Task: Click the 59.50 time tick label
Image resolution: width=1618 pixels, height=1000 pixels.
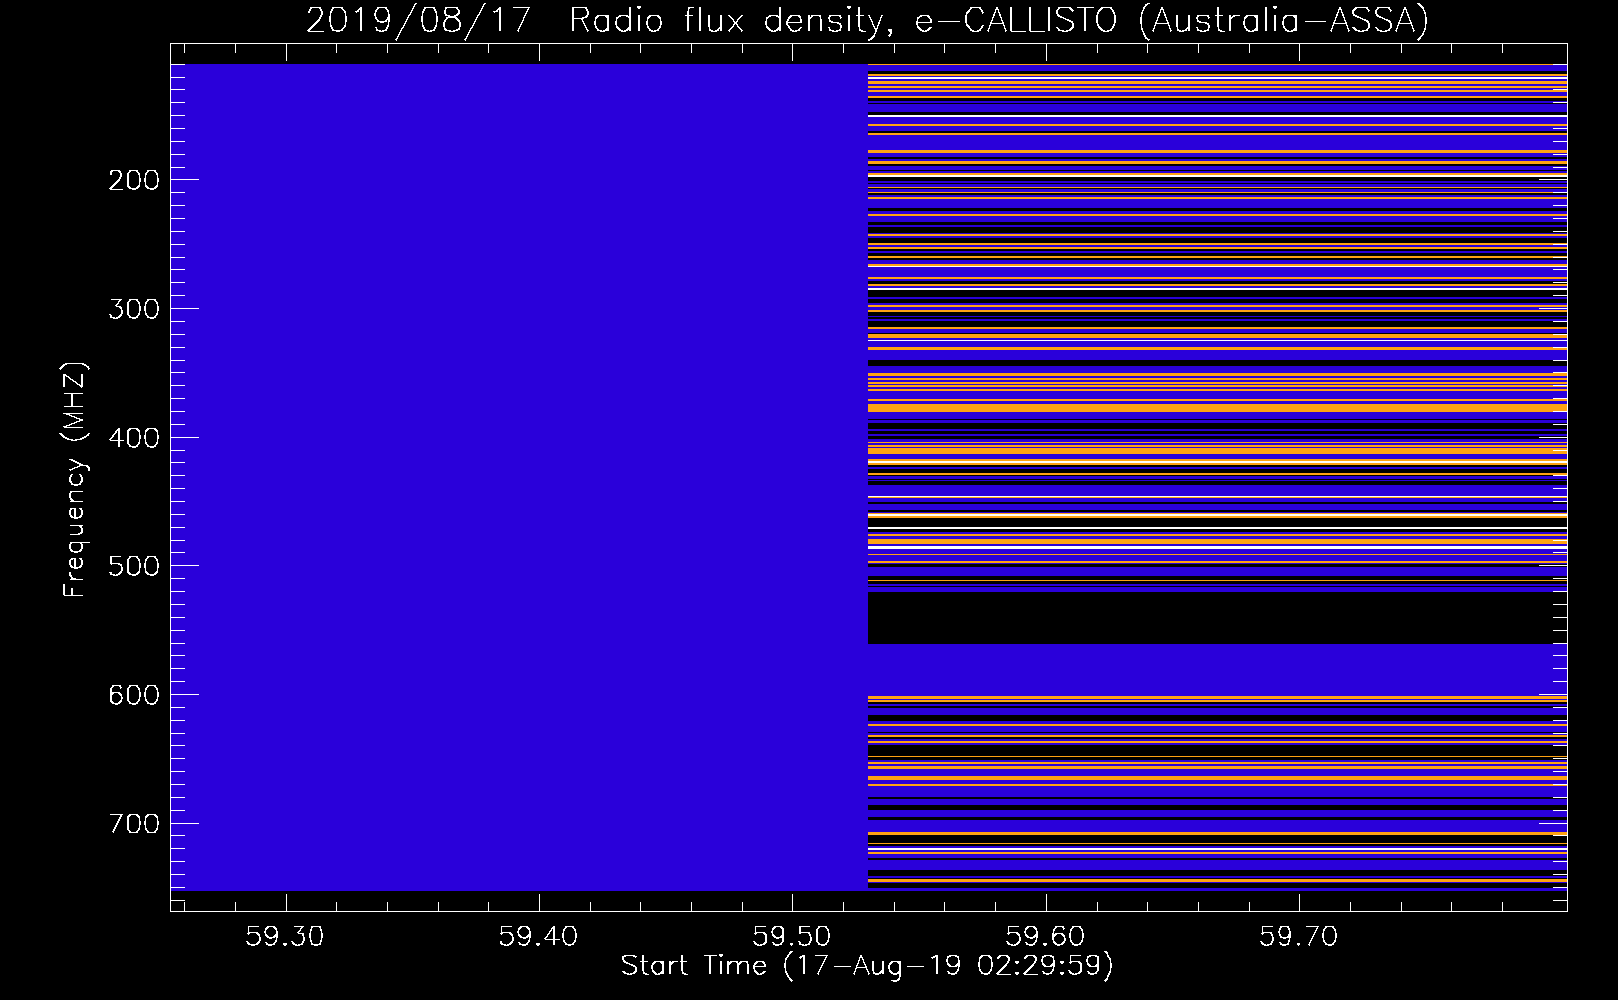Action: tap(792, 936)
